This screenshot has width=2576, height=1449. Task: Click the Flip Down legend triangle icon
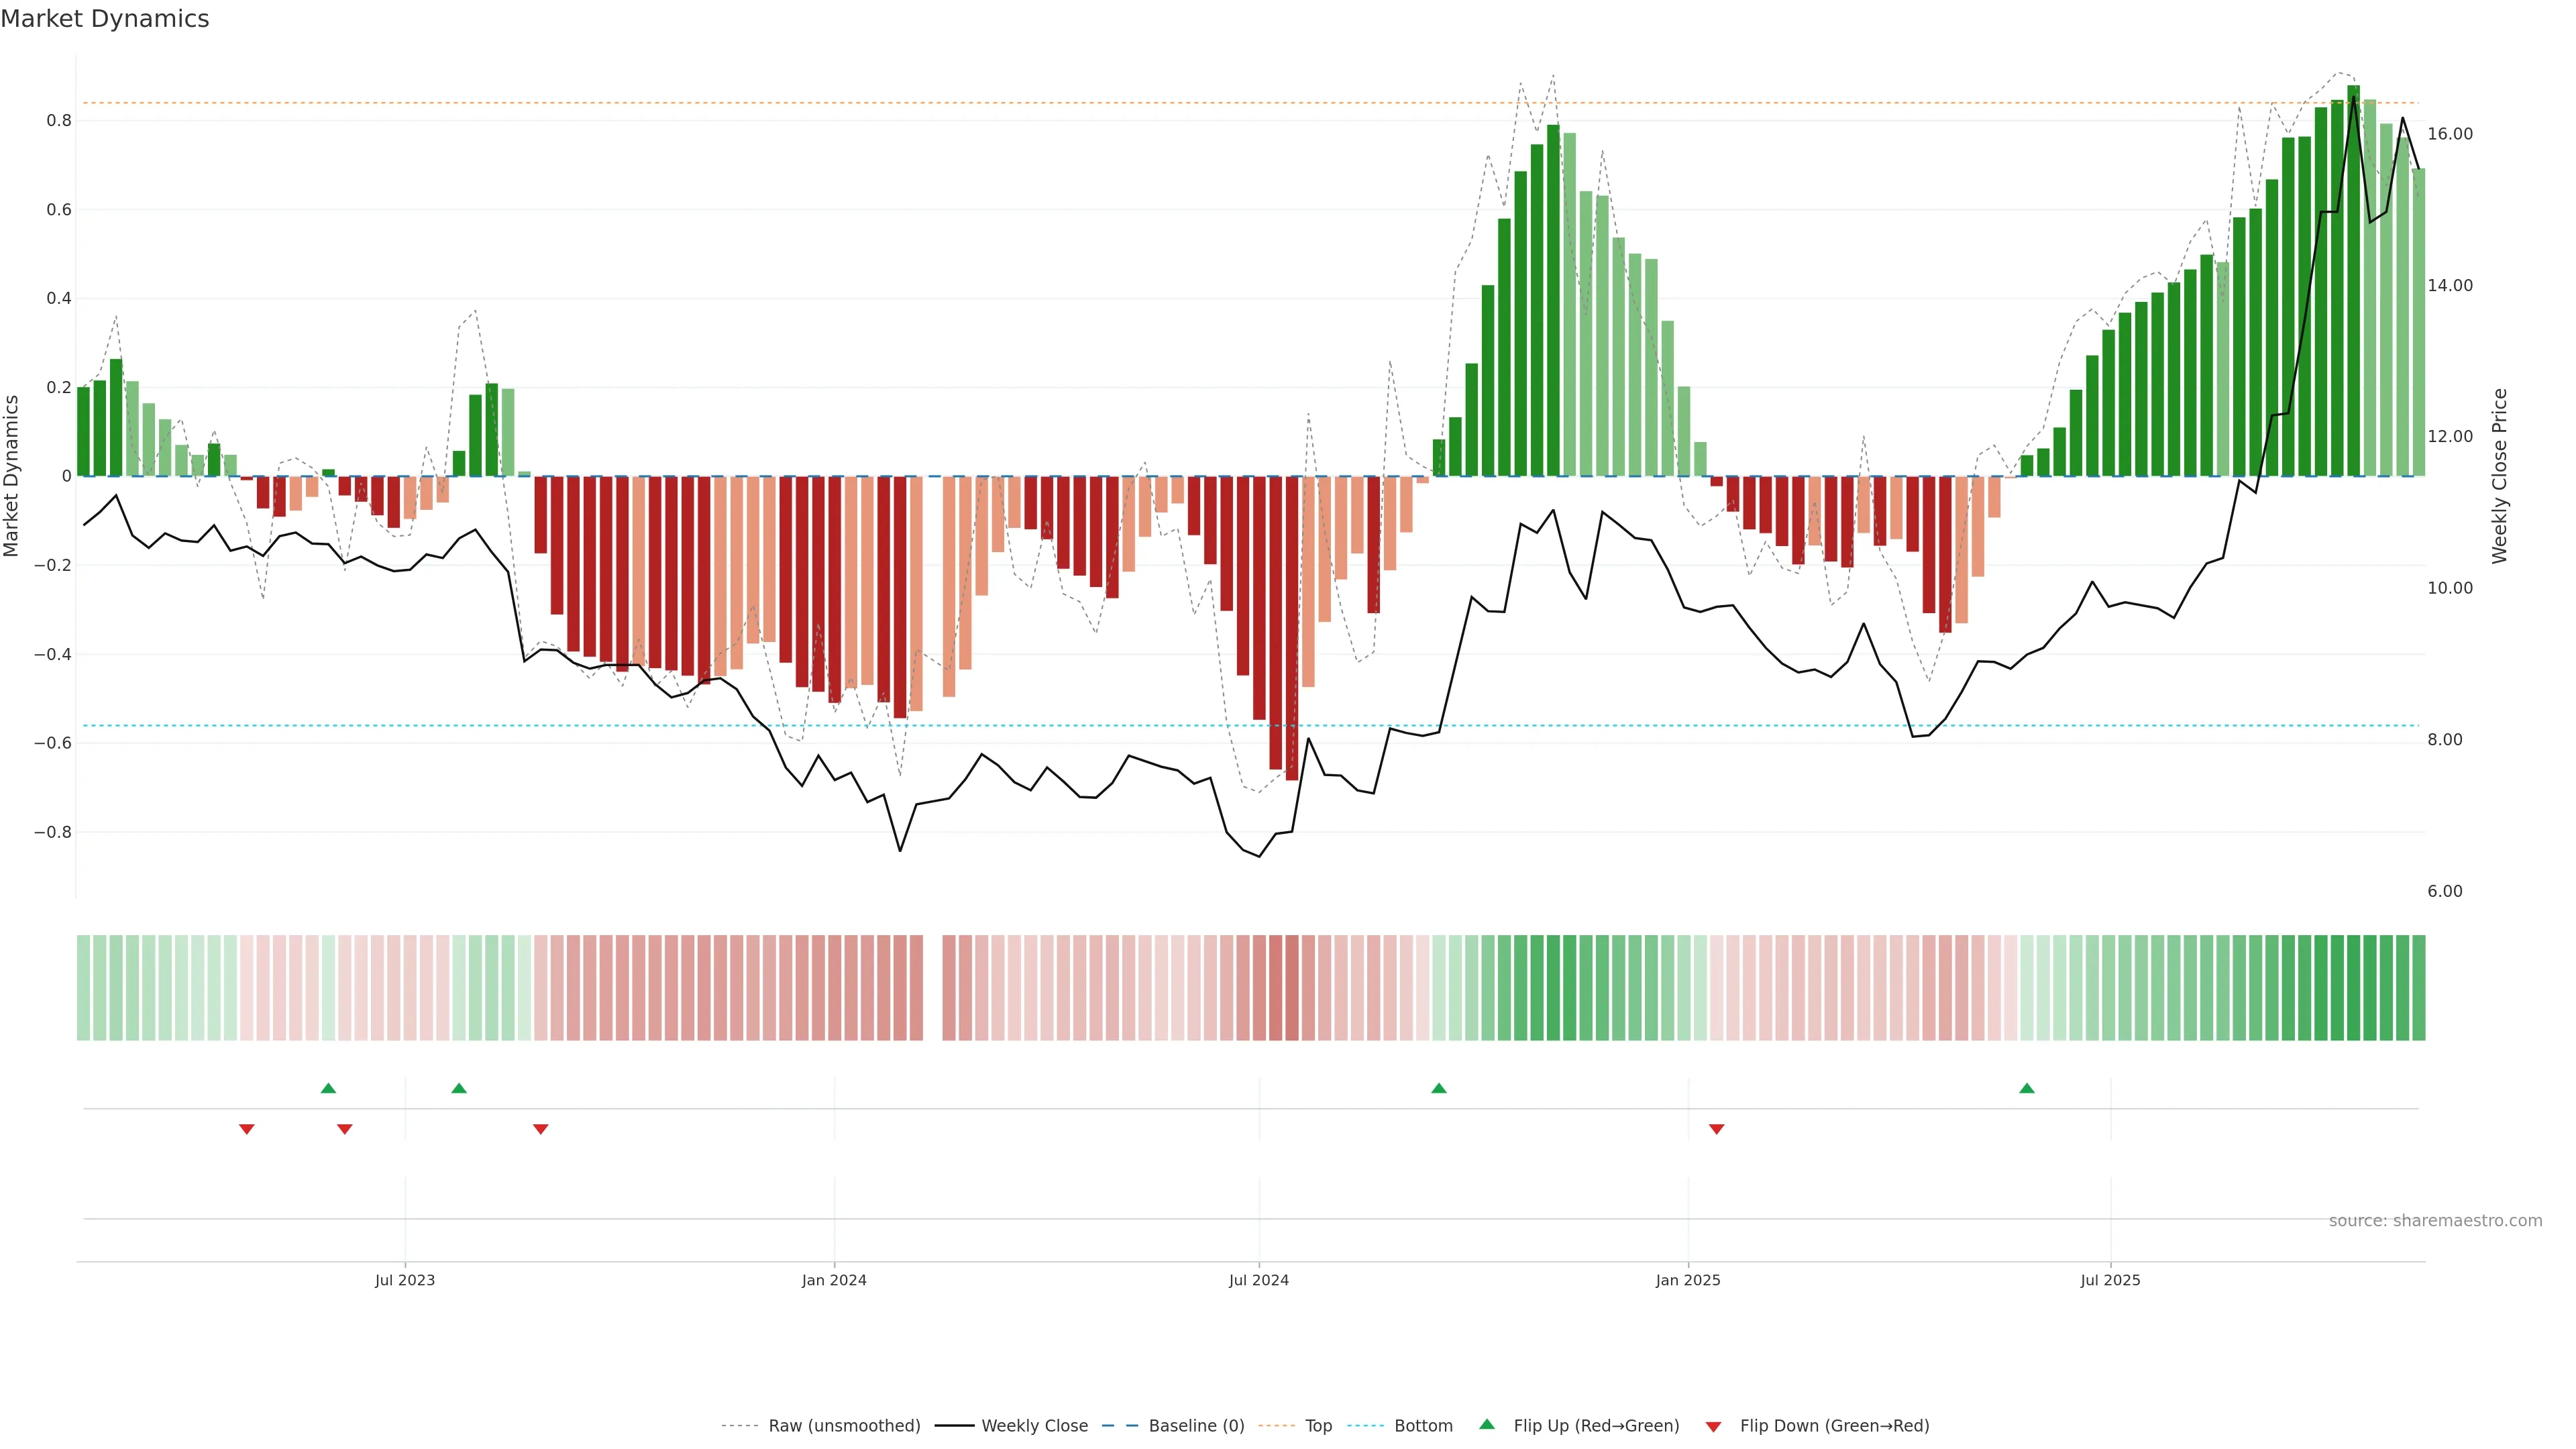pyautogui.click(x=1713, y=1427)
